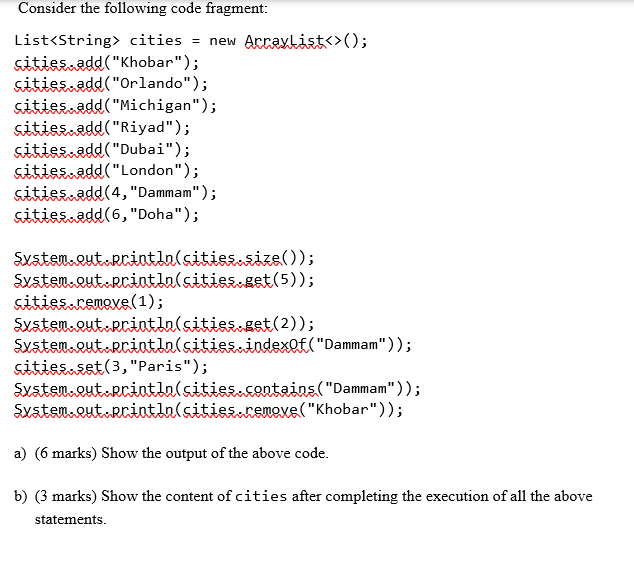Click the cities.add("Khobar") line

tap(107, 63)
